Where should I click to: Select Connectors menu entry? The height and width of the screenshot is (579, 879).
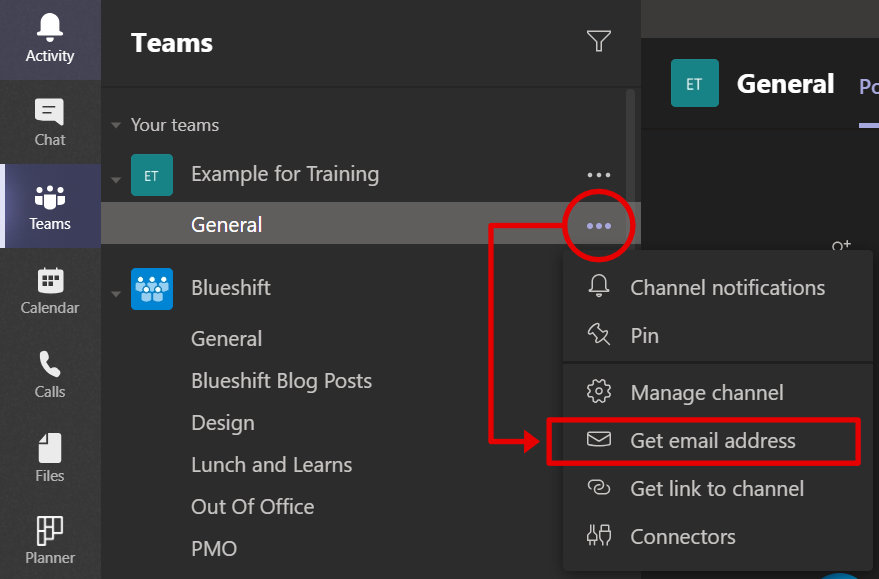(718, 536)
